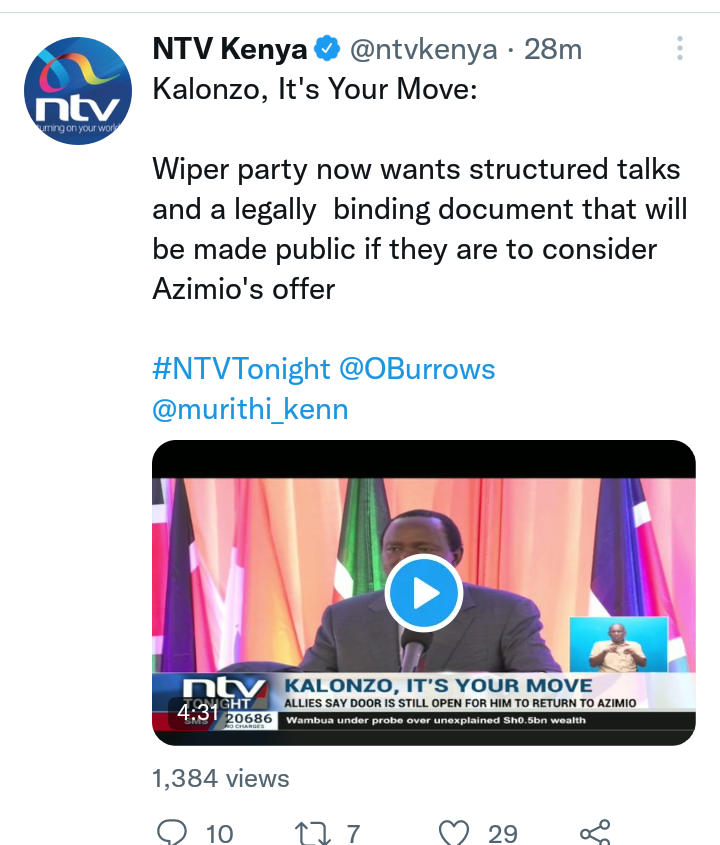Click the 1,384 views count
The height and width of the screenshot is (845, 720).
[221, 779]
